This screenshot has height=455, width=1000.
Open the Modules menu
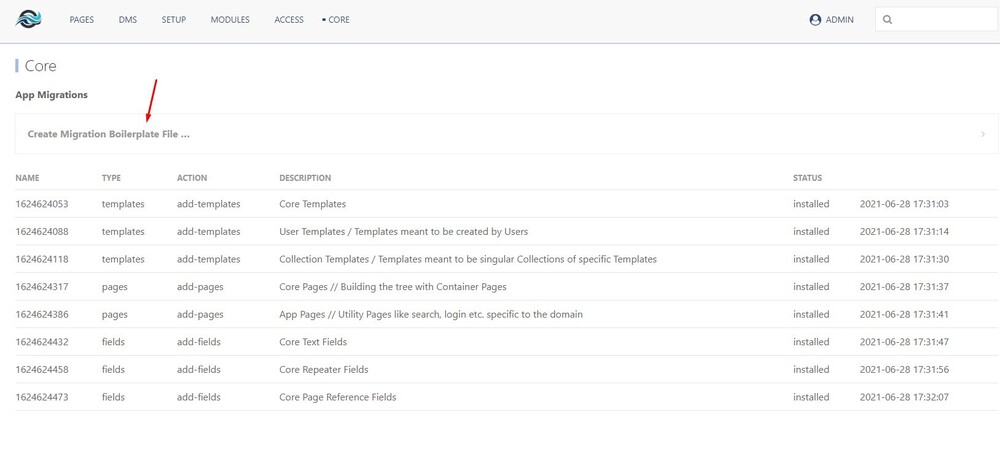point(230,19)
